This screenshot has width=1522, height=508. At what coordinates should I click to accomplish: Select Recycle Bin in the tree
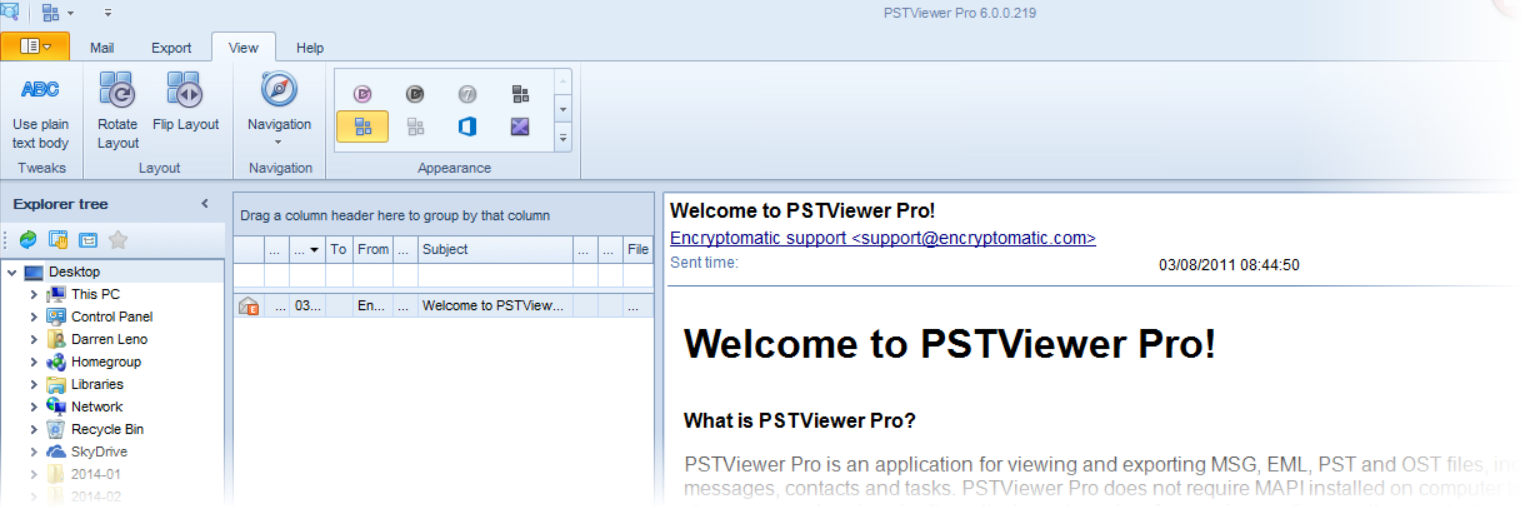107,429
